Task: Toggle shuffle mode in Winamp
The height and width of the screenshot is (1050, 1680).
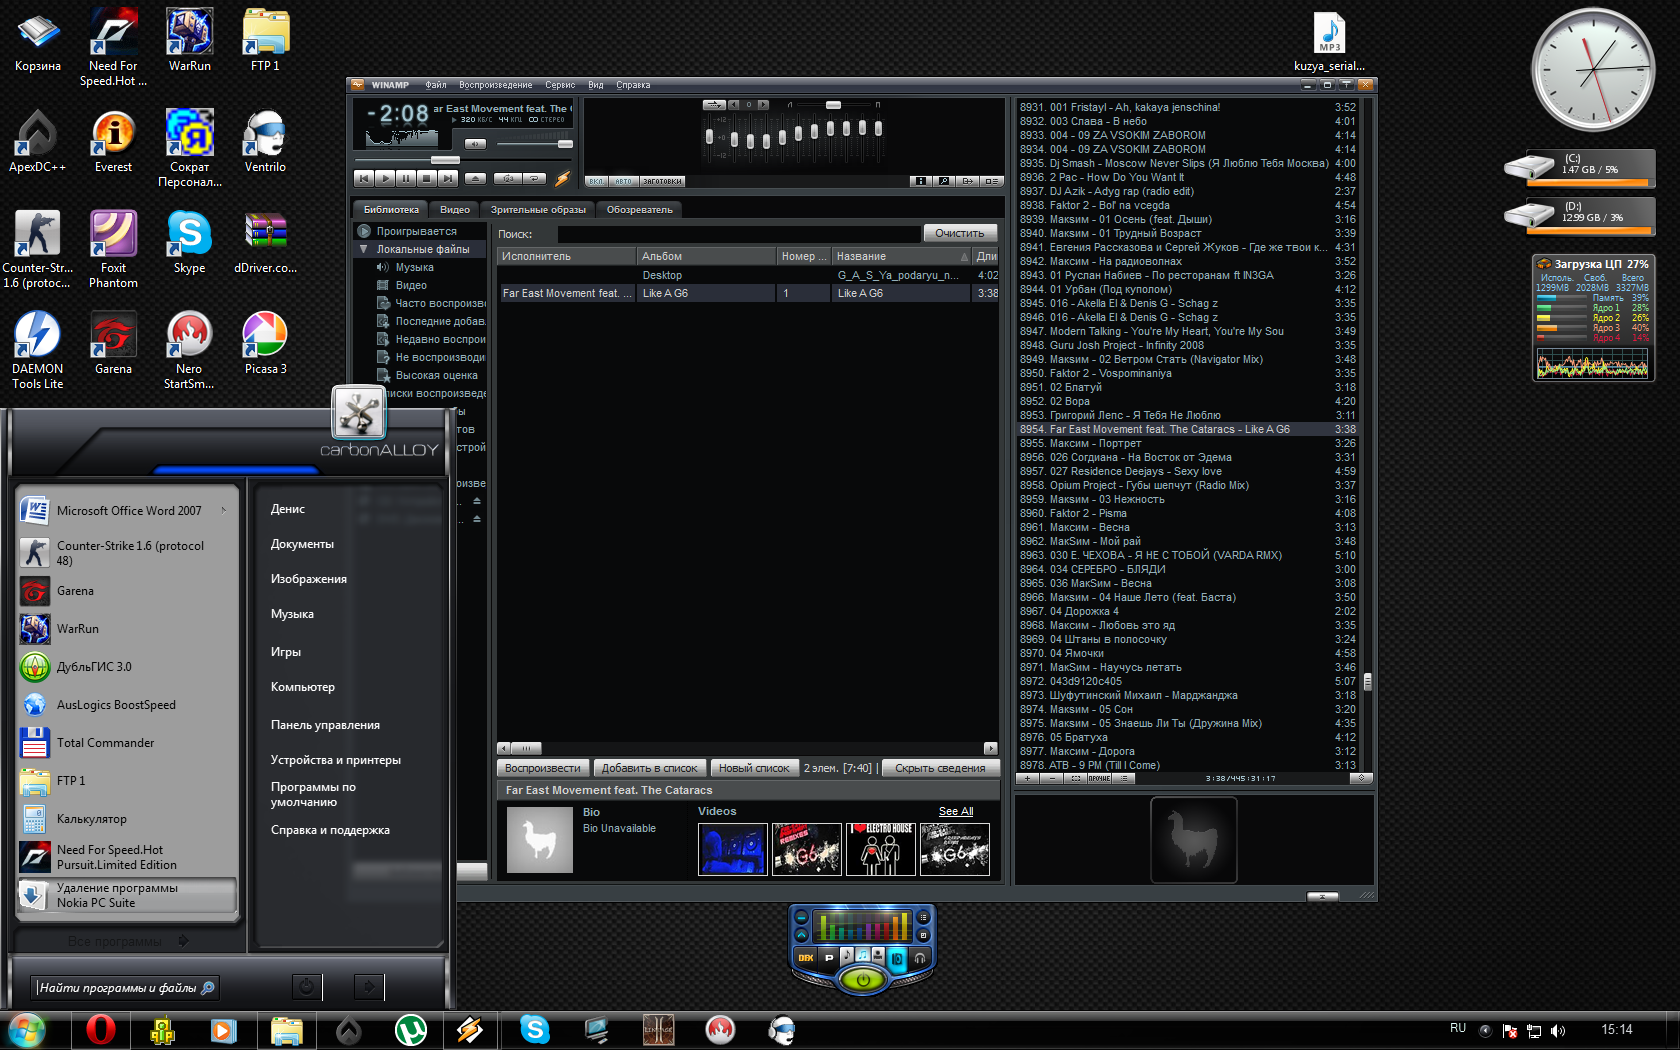Action: point(508,178)
